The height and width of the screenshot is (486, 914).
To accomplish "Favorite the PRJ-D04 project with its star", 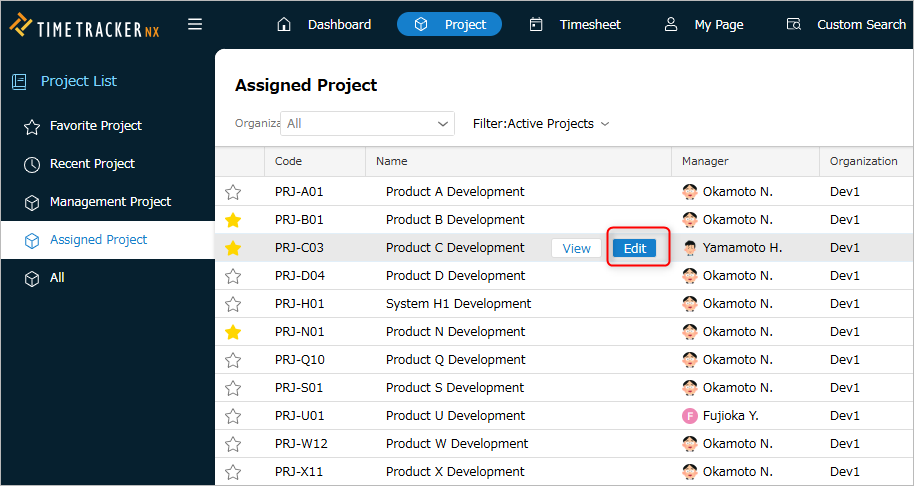I will 233,276.
